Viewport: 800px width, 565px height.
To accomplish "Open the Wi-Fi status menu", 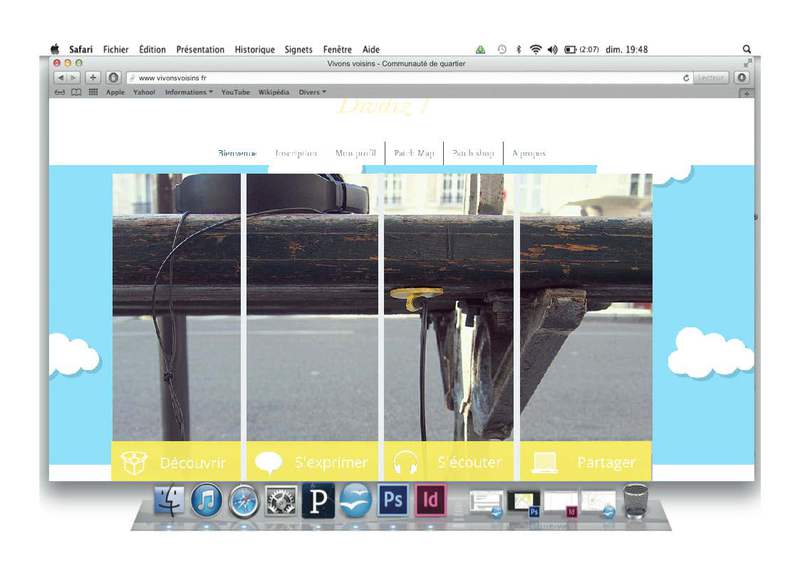I will click(535, 49).
